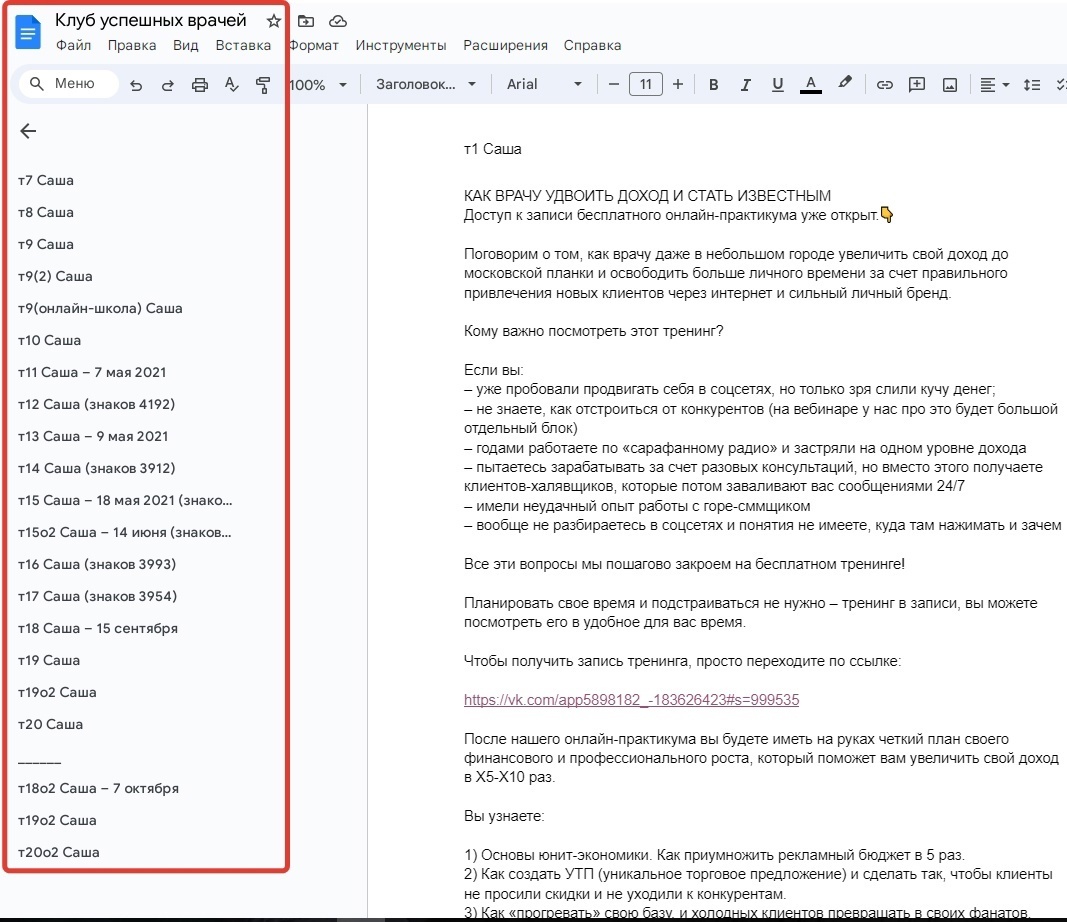Image resolution: width=1067 pixels, height=922 pixels.
Task: Open Google Docs home icon
Action: (x=28, y=32)
